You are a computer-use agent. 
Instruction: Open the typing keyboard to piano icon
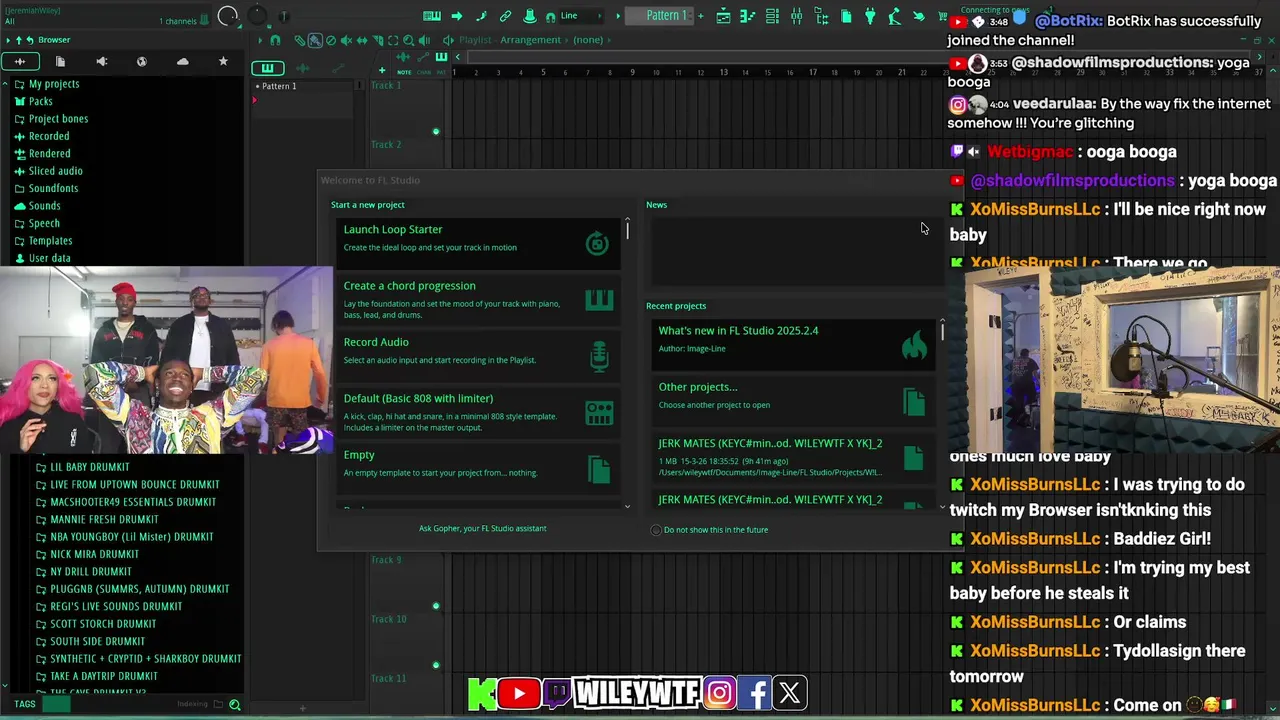click(432, 16)
